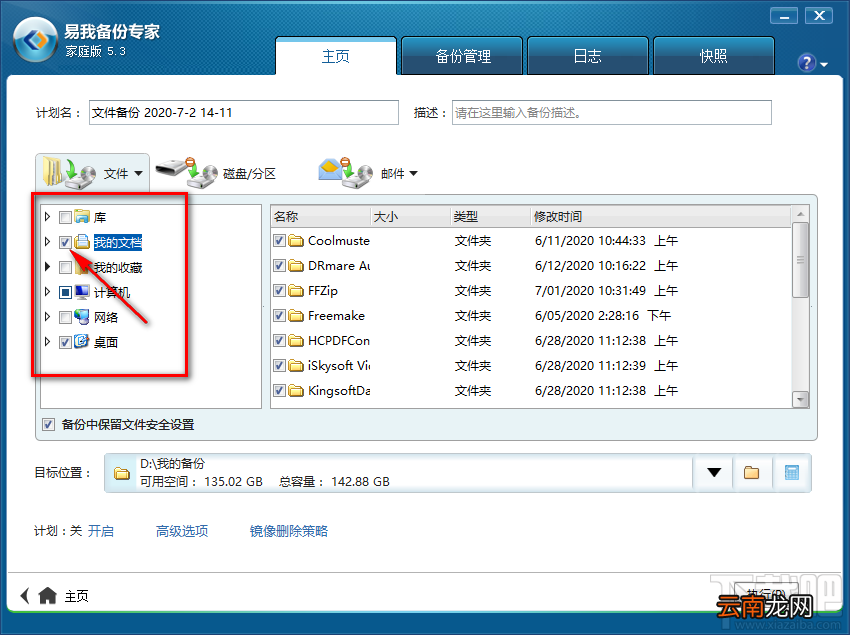Image resolution: width=850 pixels, height=635 pixels.
Task: Click the home icon in the bottom bar
Action: click(x=48, y=595)
